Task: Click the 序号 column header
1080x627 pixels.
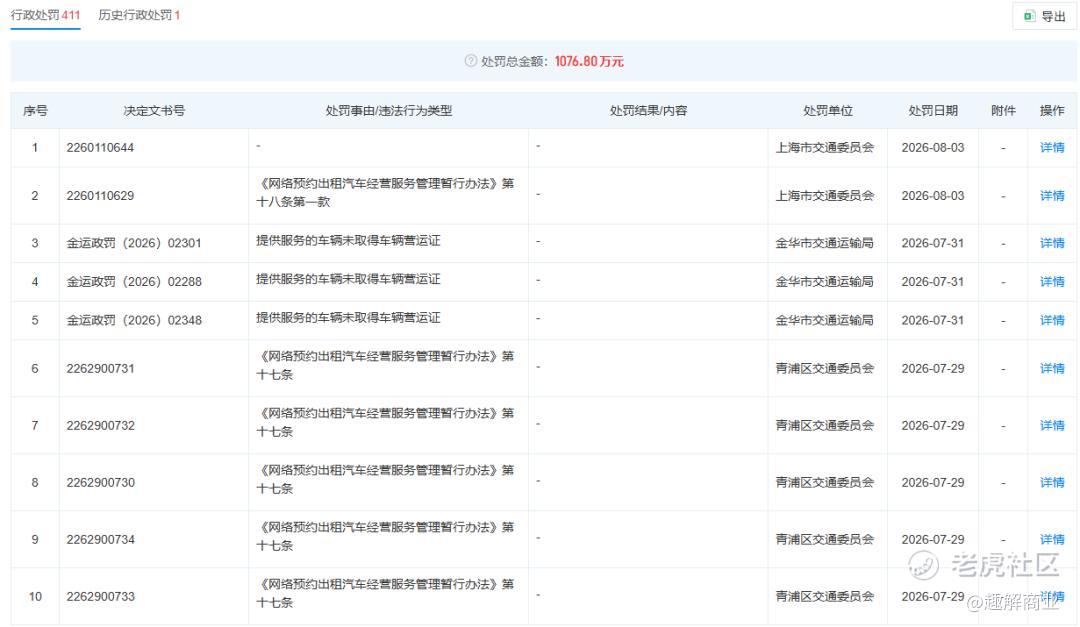Action: (x=35, y=111)
